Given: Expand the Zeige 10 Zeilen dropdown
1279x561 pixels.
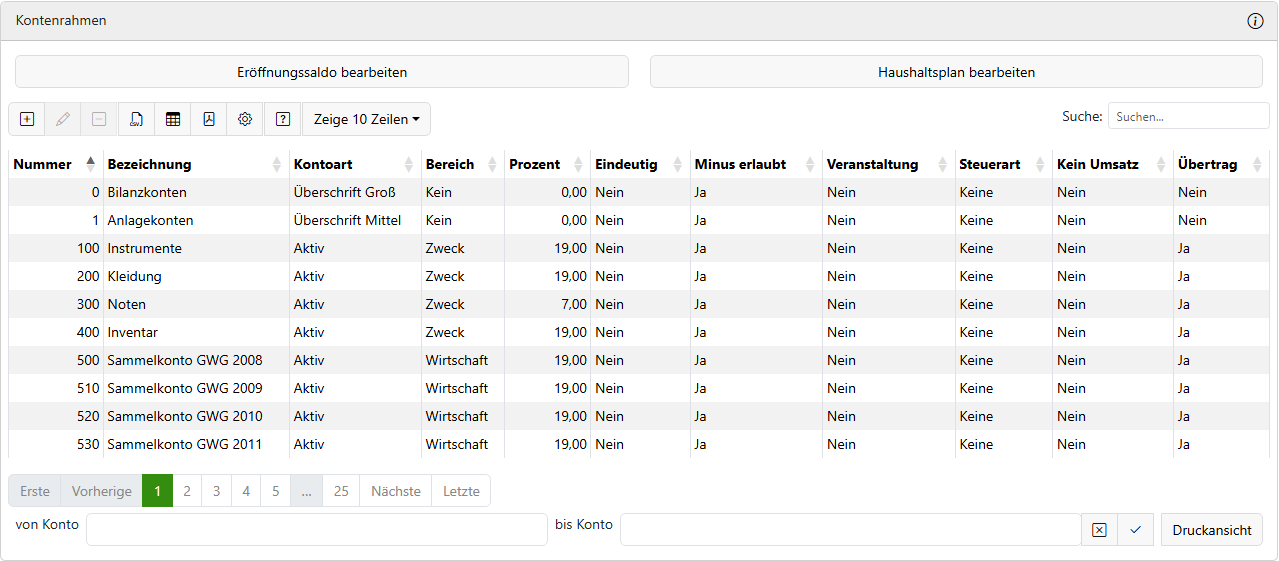Looking at the screenshot, I should (366, 119).
